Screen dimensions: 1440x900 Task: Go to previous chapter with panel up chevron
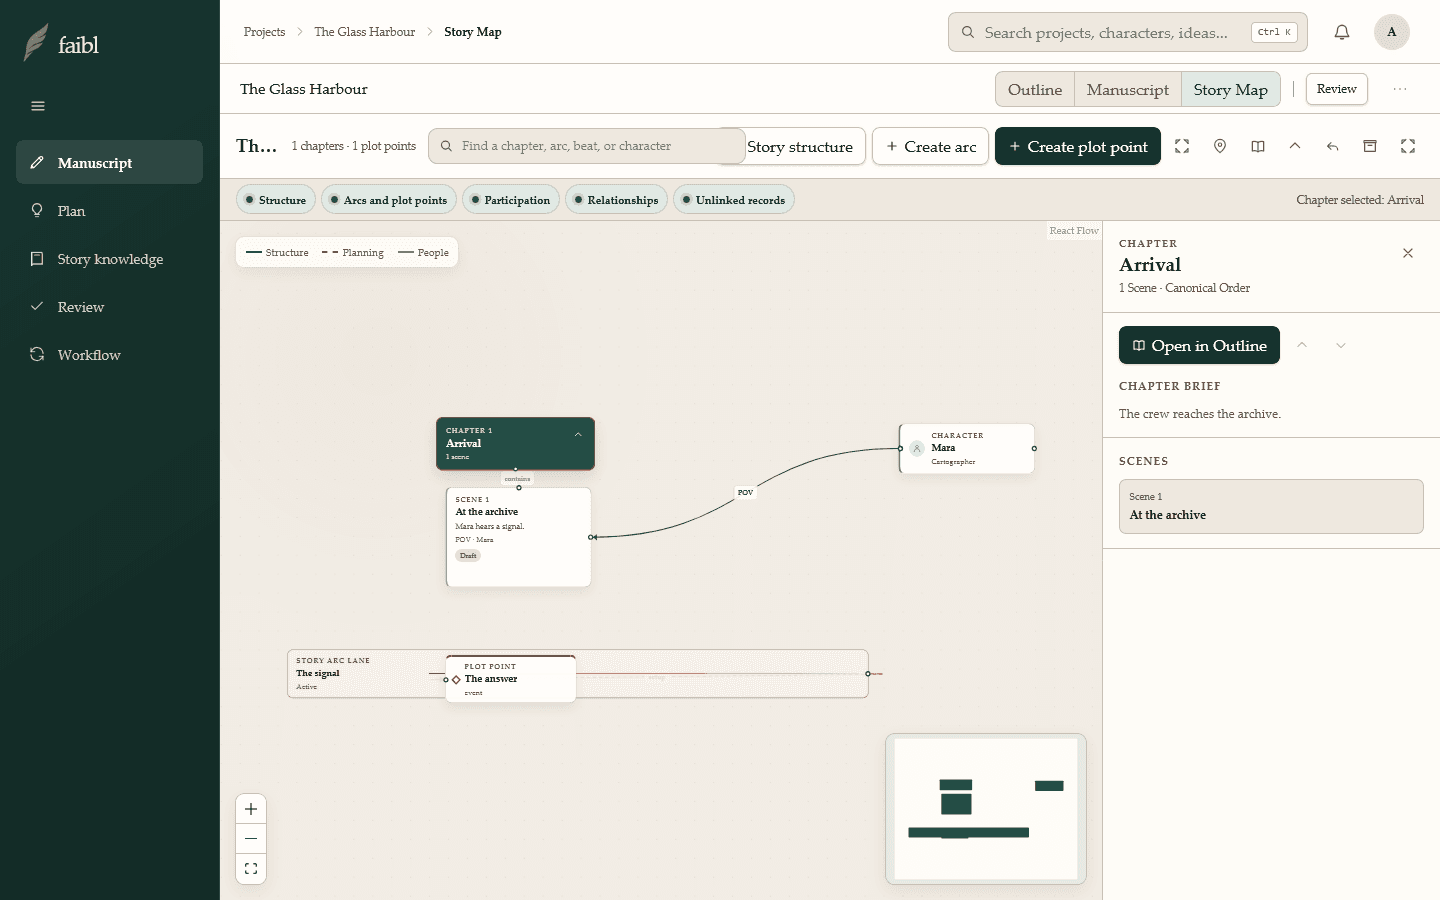[1302, 345]
